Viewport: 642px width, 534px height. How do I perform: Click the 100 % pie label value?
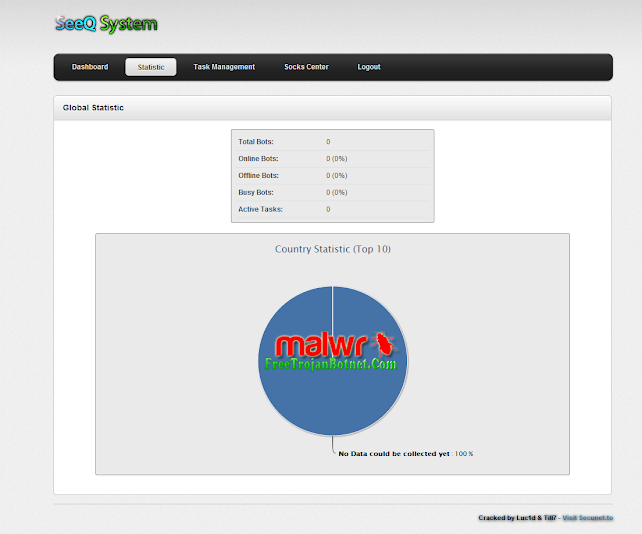464,454
